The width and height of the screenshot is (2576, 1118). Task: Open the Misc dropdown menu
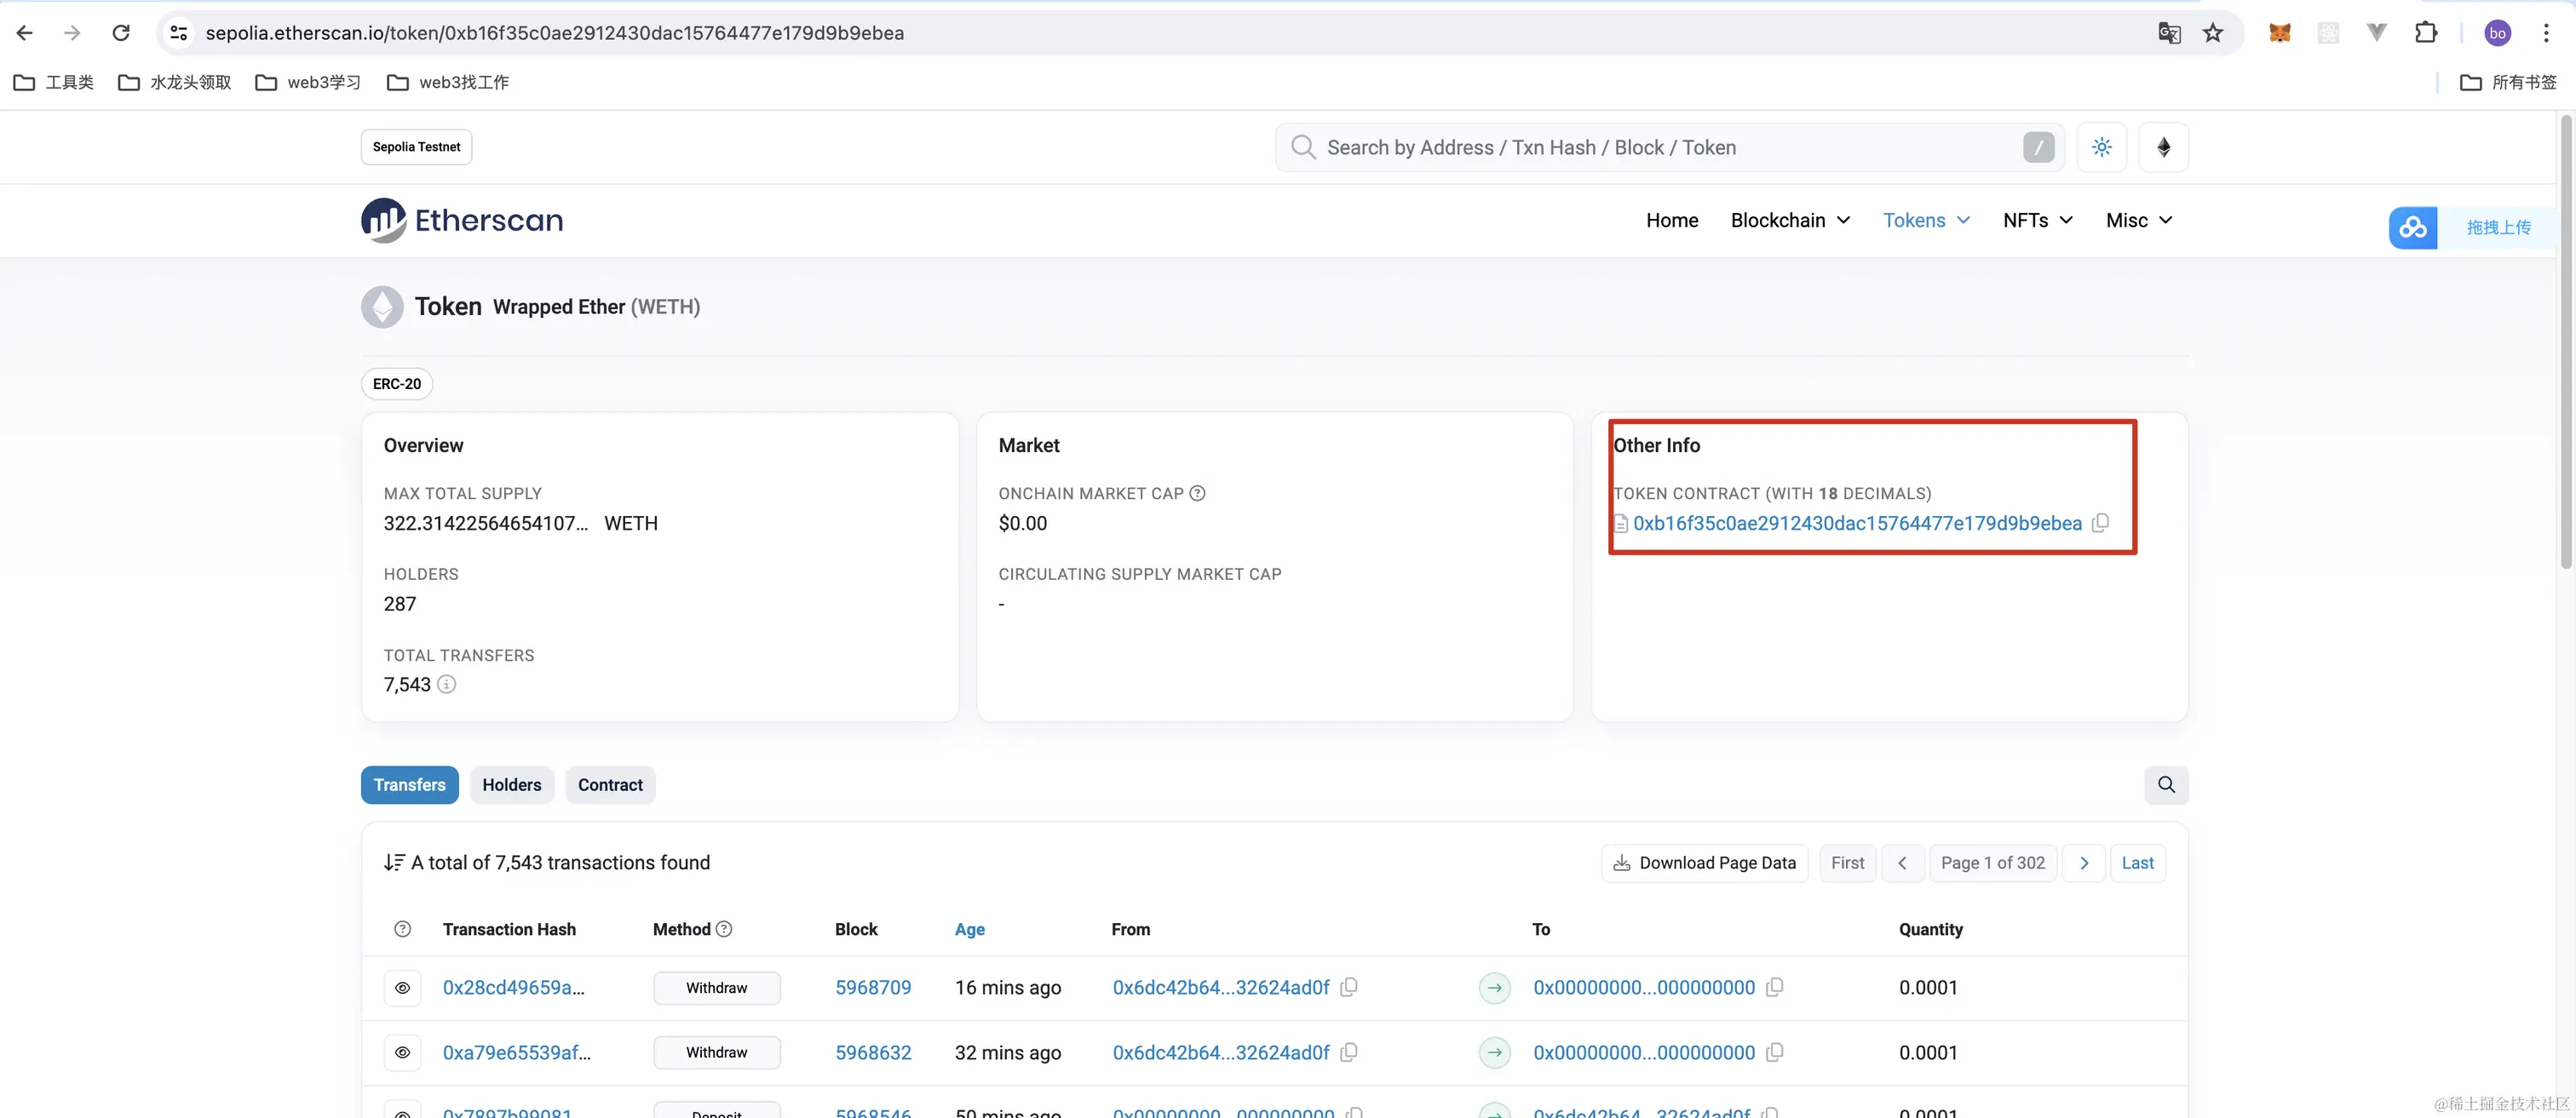[x=2138, y=220]
